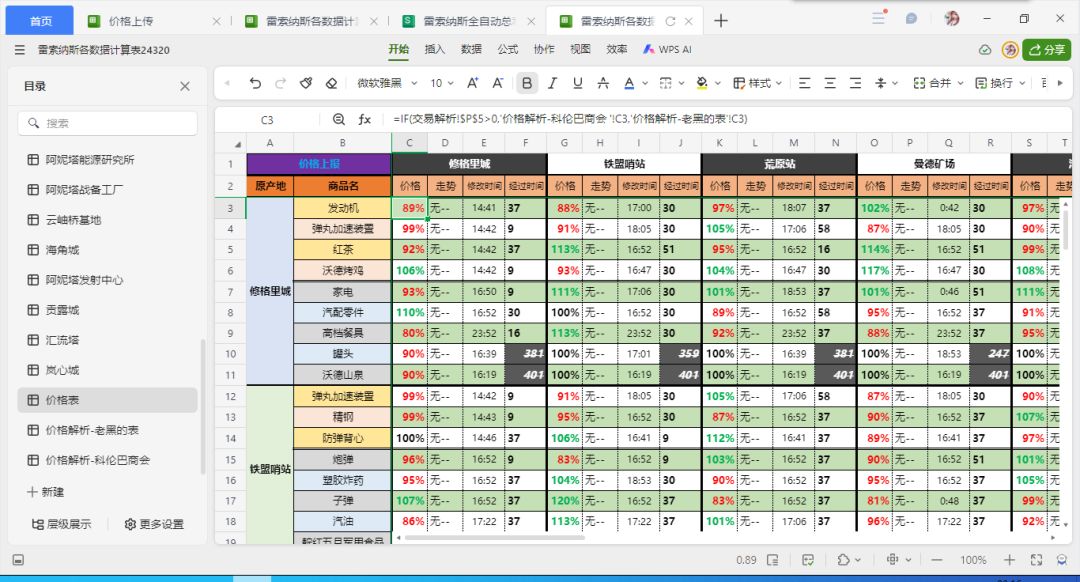Viewport: 1080px width, 582px height.
Task: Expand the font size 10 dropdown
Action: [x=442, y=83]
